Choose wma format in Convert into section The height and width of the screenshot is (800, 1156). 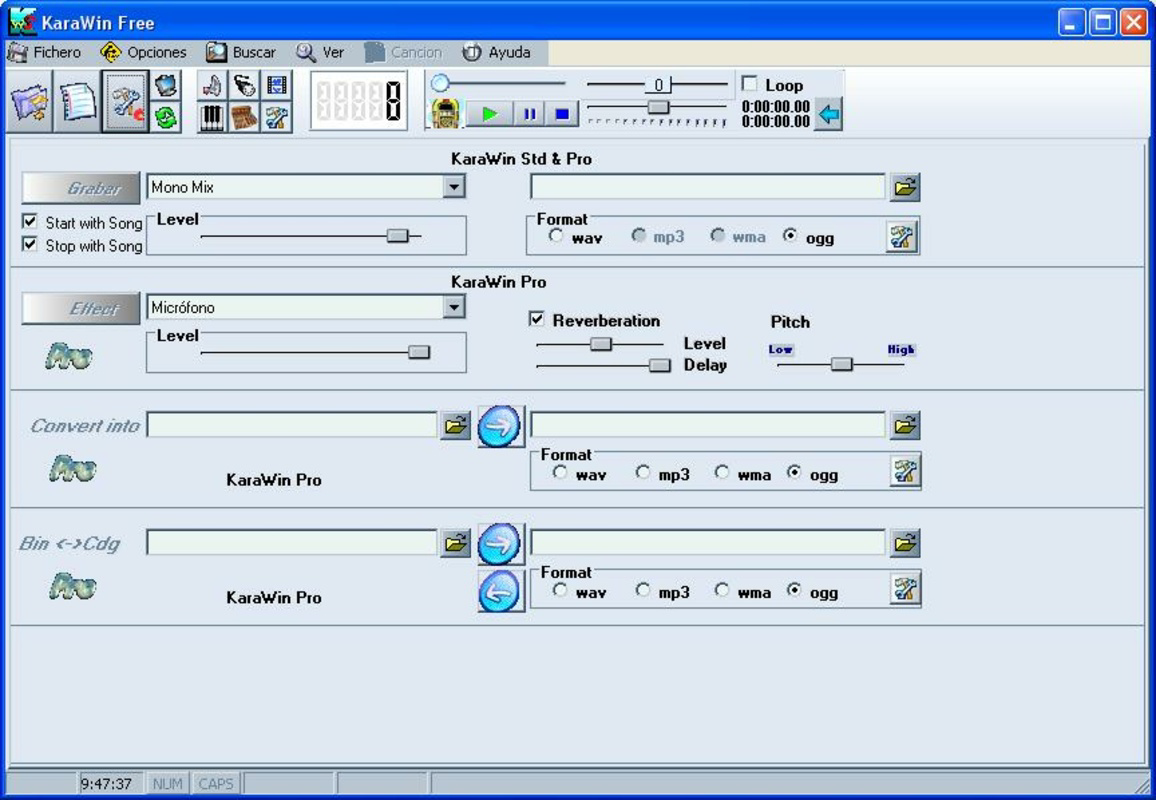pyautogui.click(x=722, y=472)
